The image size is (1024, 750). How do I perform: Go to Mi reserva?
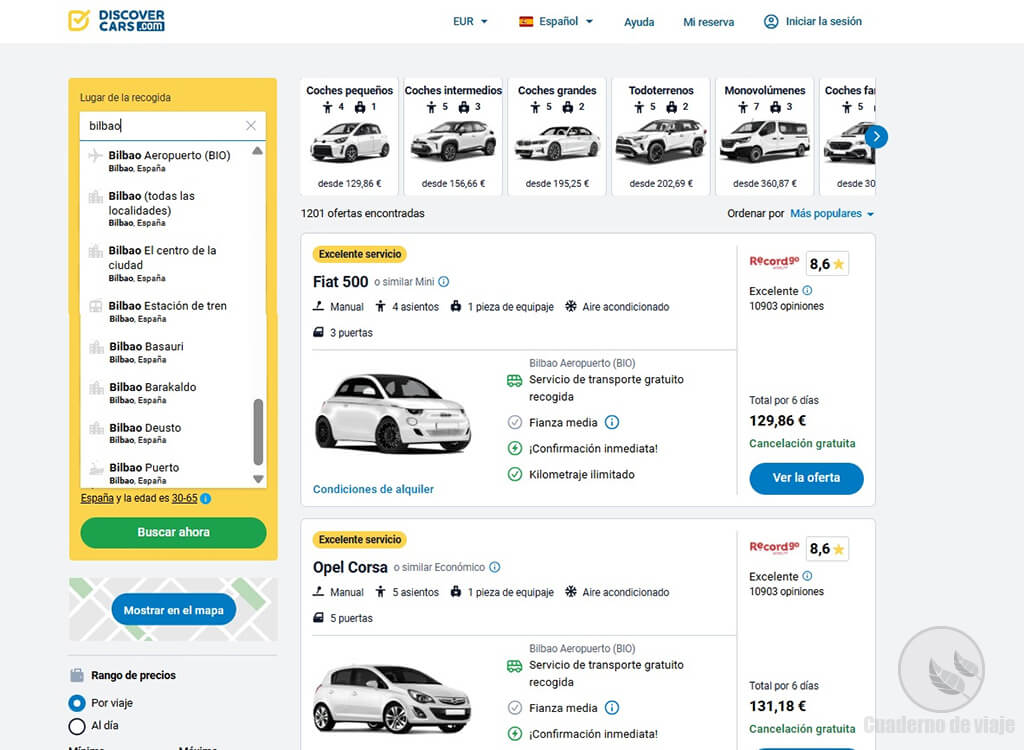point(708,22)
